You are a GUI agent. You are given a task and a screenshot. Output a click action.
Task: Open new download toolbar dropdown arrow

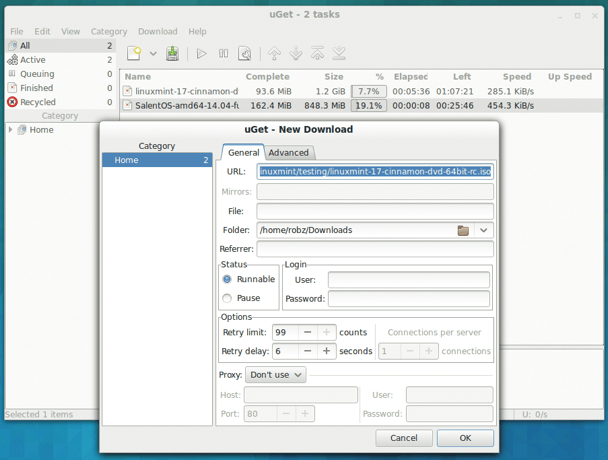tap(153, 53)
